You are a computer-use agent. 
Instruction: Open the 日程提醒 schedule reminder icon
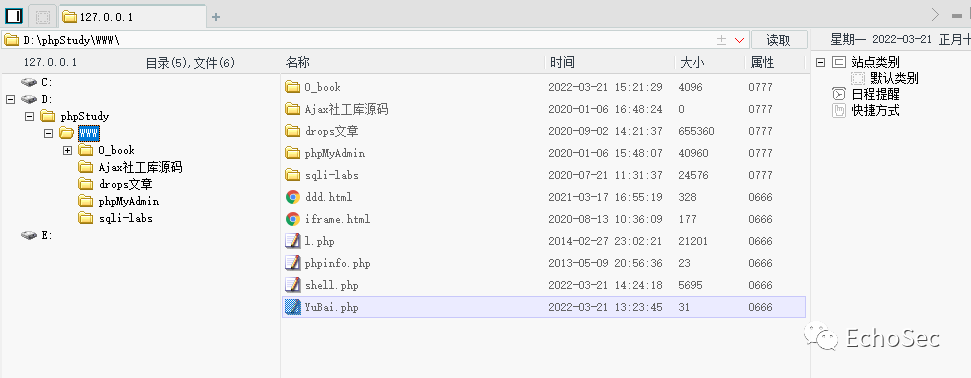[x=838, y=94]
